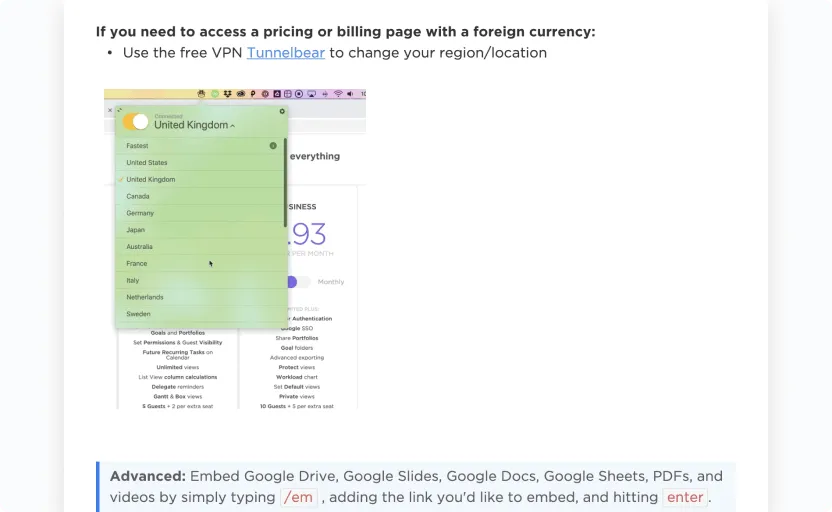Image resolution: width=832 pixels, height=512 pixels.
Task: Click the expand arrows icon on VPN panel
Action: [x=120, y=110]
